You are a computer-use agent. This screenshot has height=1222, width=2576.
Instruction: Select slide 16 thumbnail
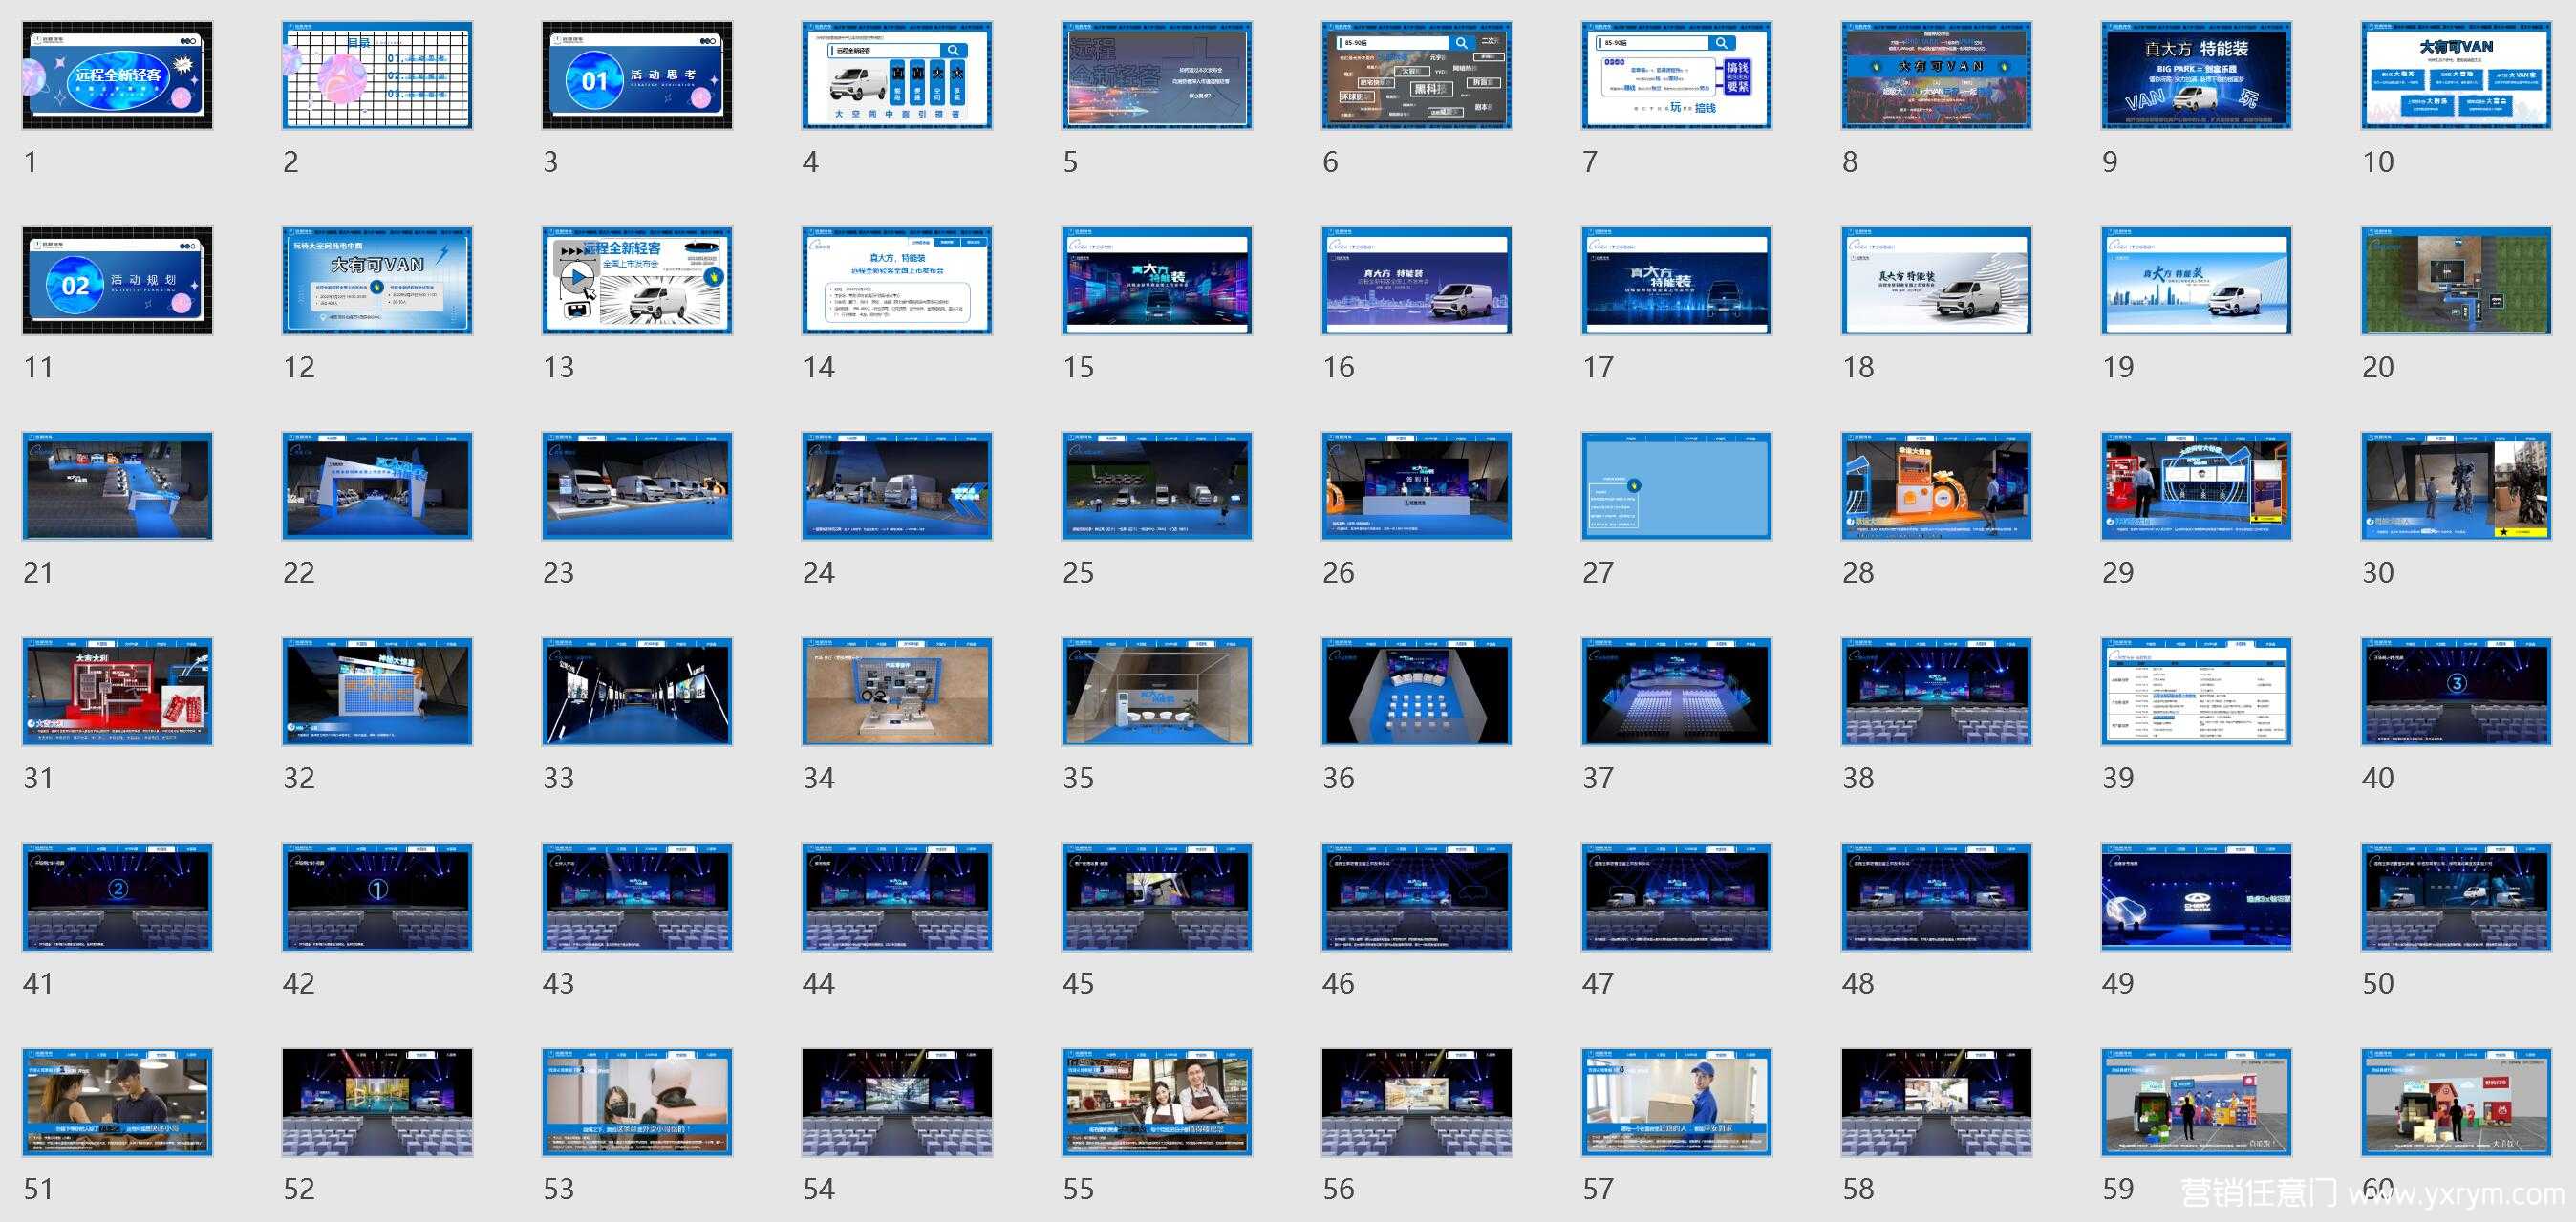[x=1417, y=281]
